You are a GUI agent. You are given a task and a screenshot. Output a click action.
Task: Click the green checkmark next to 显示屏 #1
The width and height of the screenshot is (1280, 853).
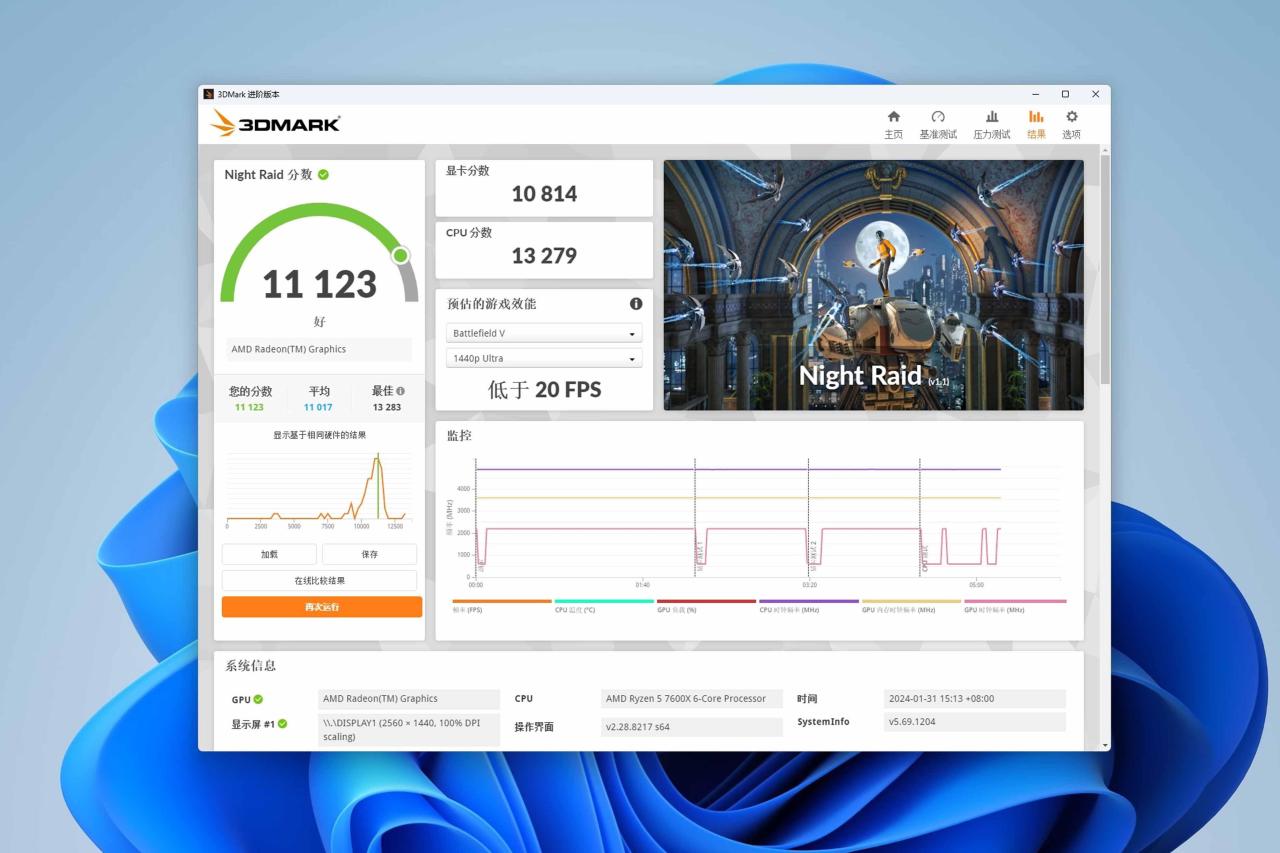pyautogui.click(x=282, y=723)
